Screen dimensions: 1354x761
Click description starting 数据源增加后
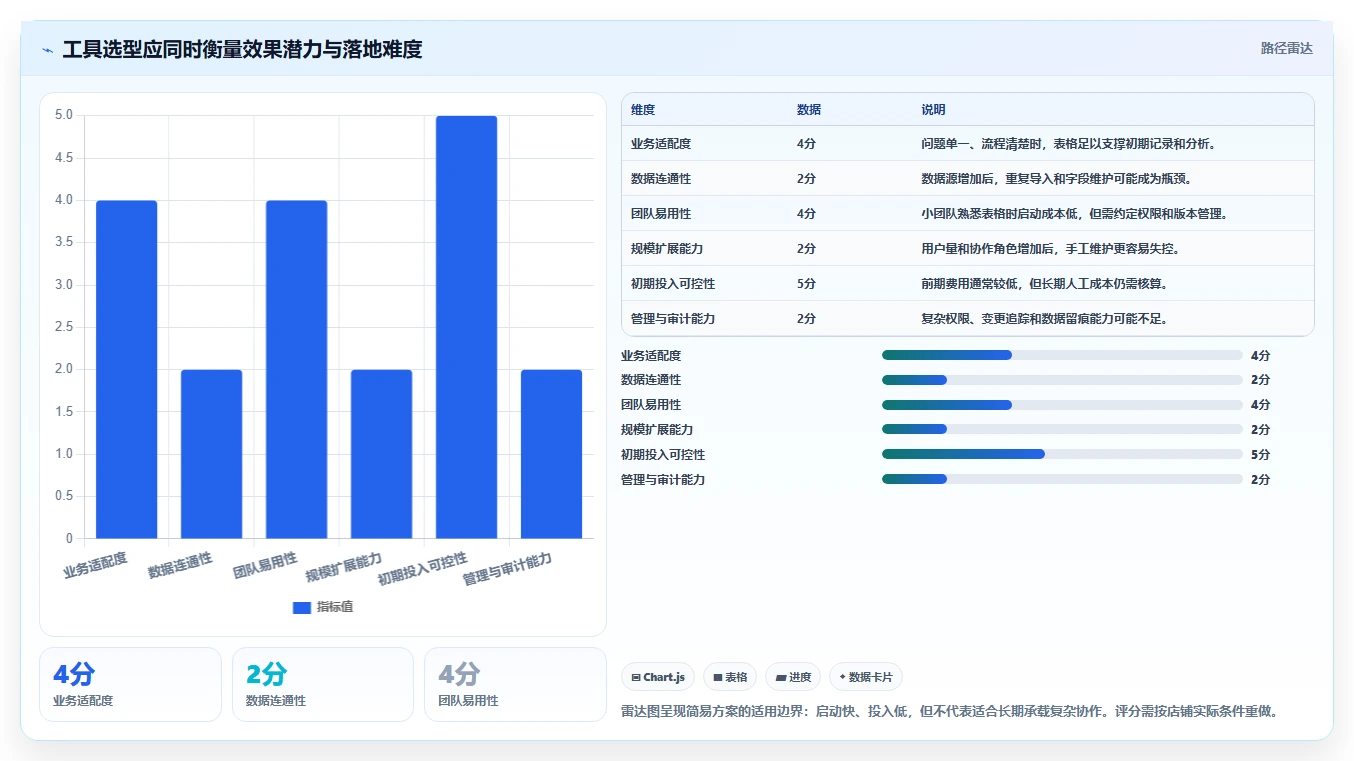tap(1056, 179)
